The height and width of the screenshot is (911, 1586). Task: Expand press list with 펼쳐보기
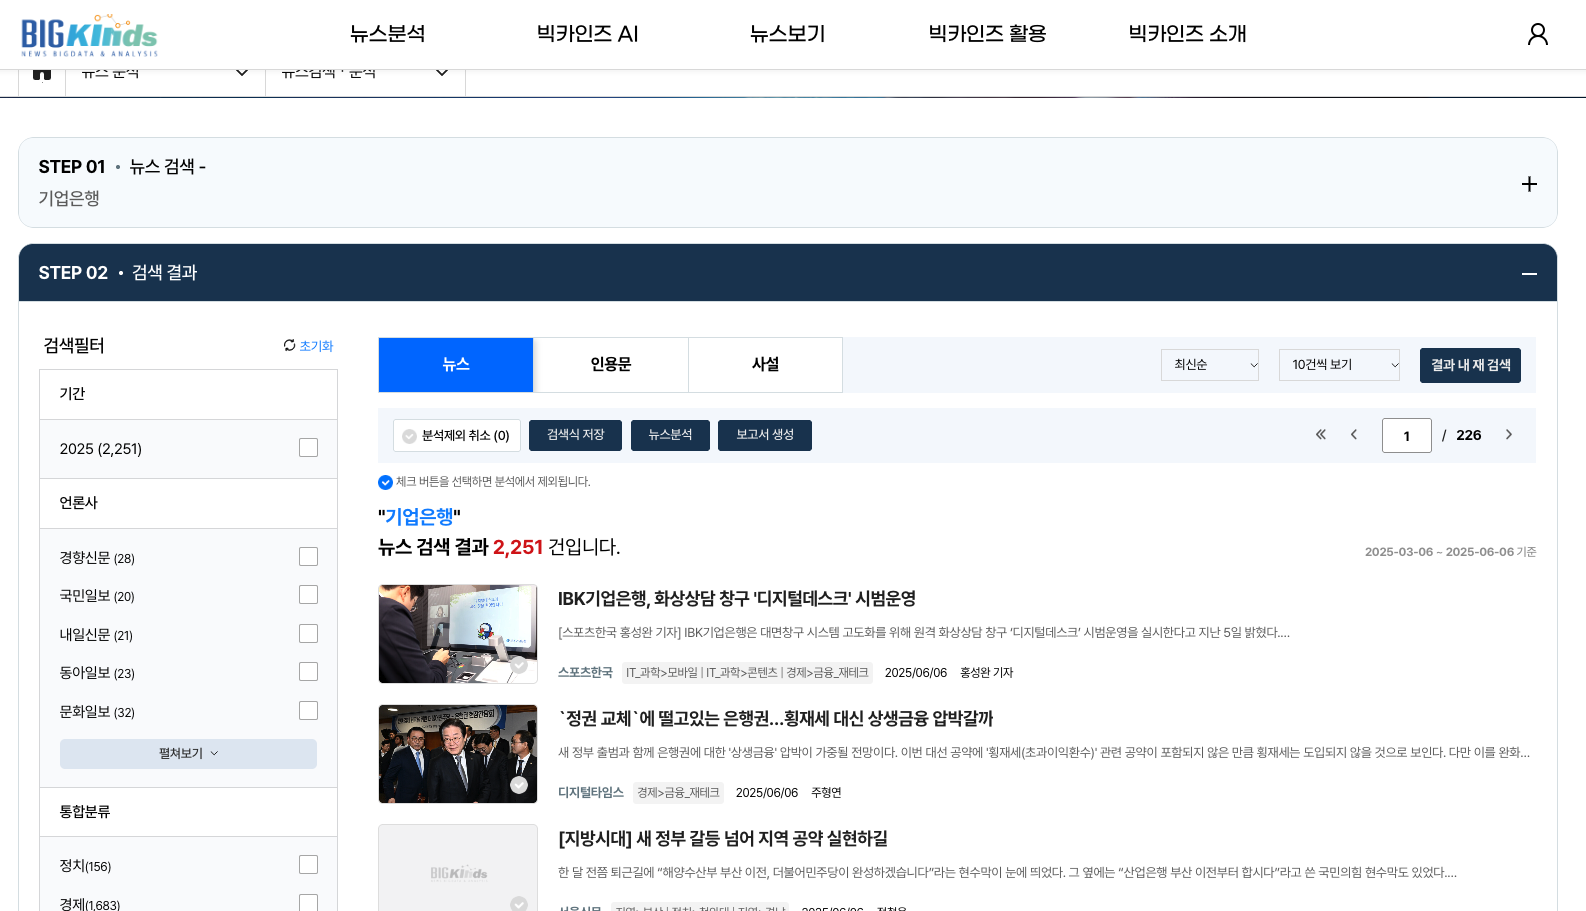pyautogui.click(x=188, y=754)
